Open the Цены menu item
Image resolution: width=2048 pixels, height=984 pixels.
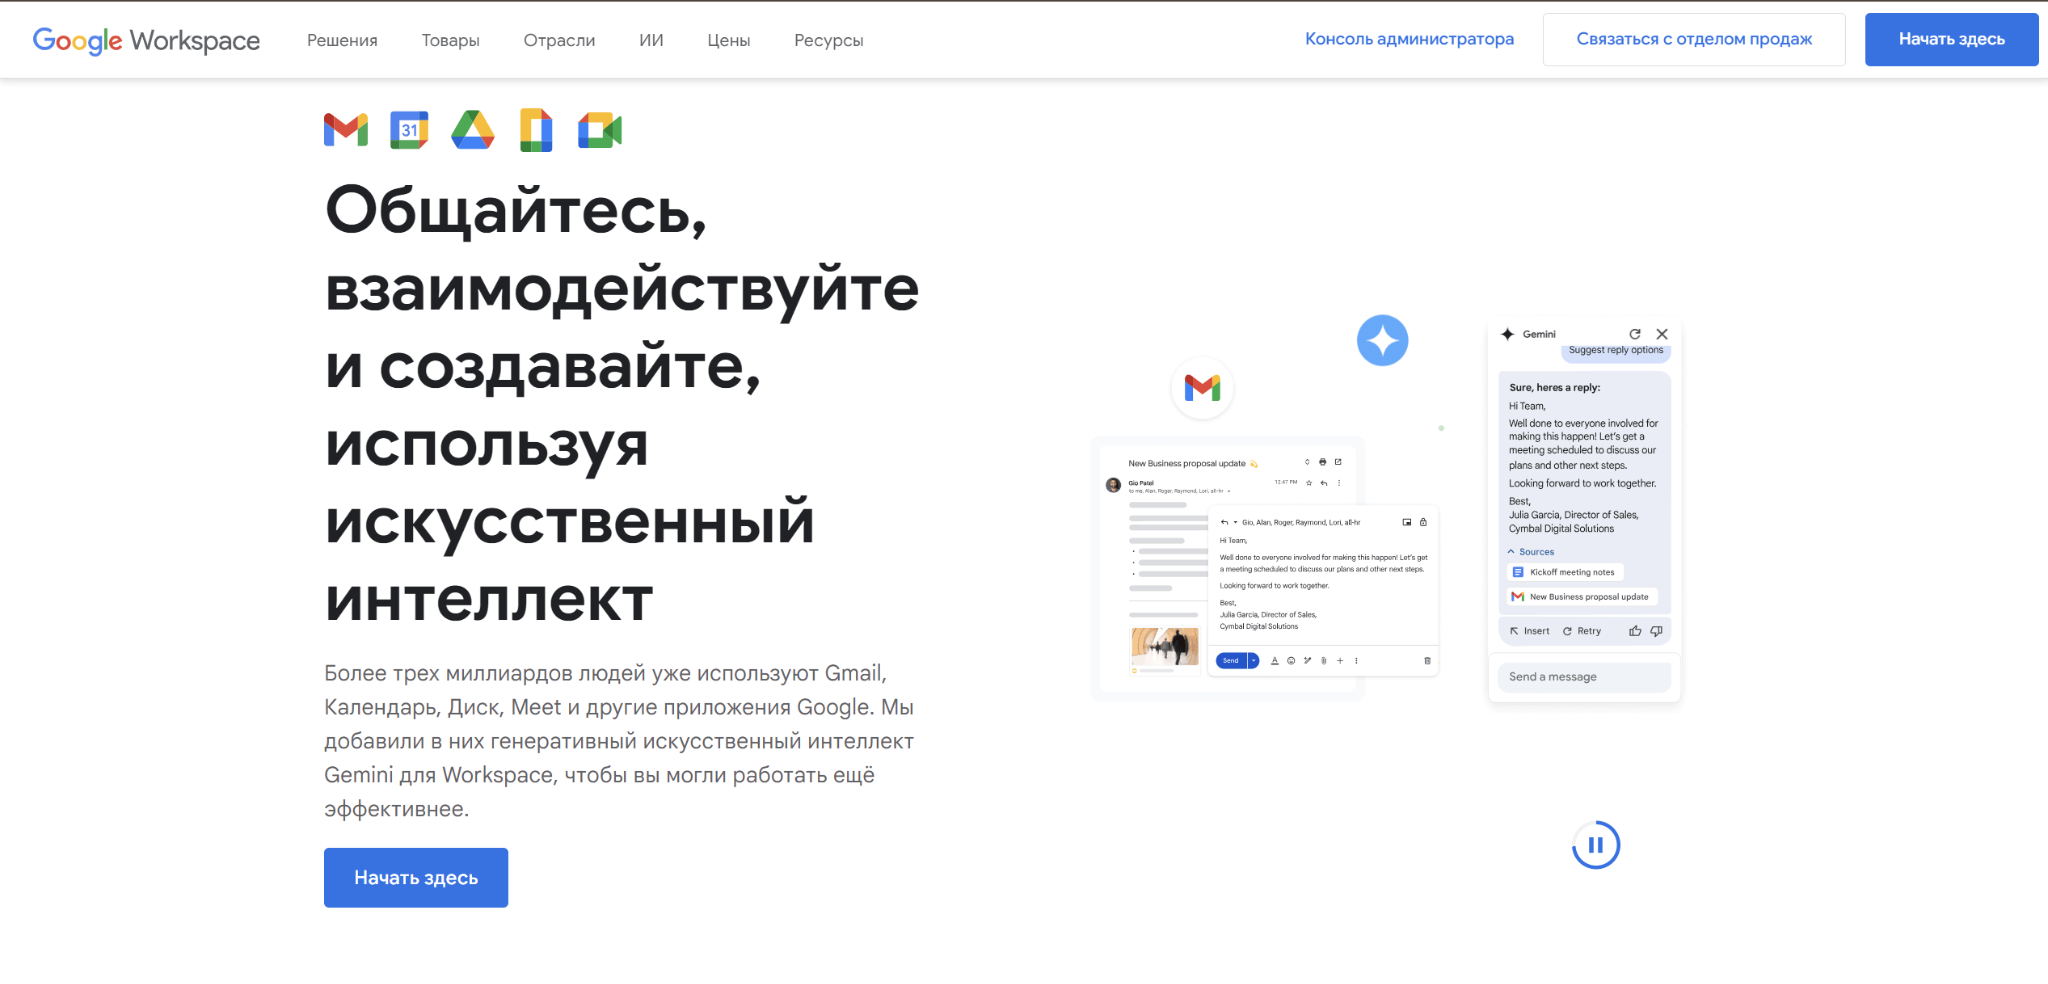tap(729, 40)
